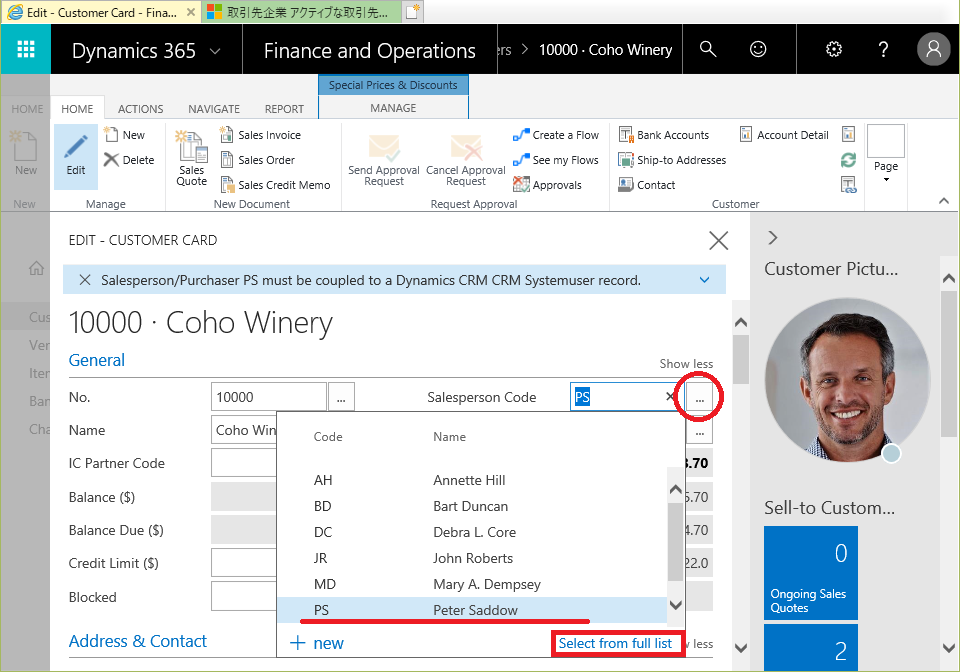Image resolution: width=960 pixels, height=672 pixels.
Task: Collapse the General section header
Action: click(97, 360)
